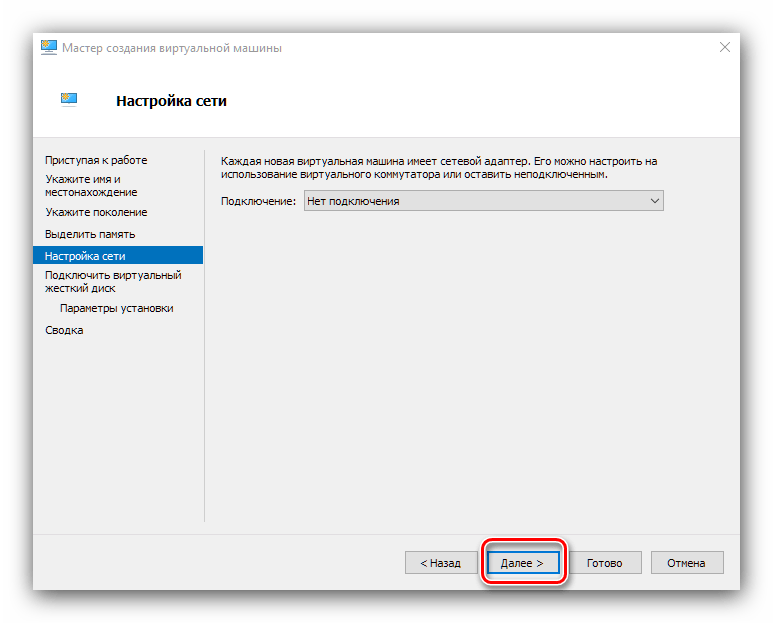Open the Подключение dropdown list
This screenshot has height=623, width=773.
484,201
